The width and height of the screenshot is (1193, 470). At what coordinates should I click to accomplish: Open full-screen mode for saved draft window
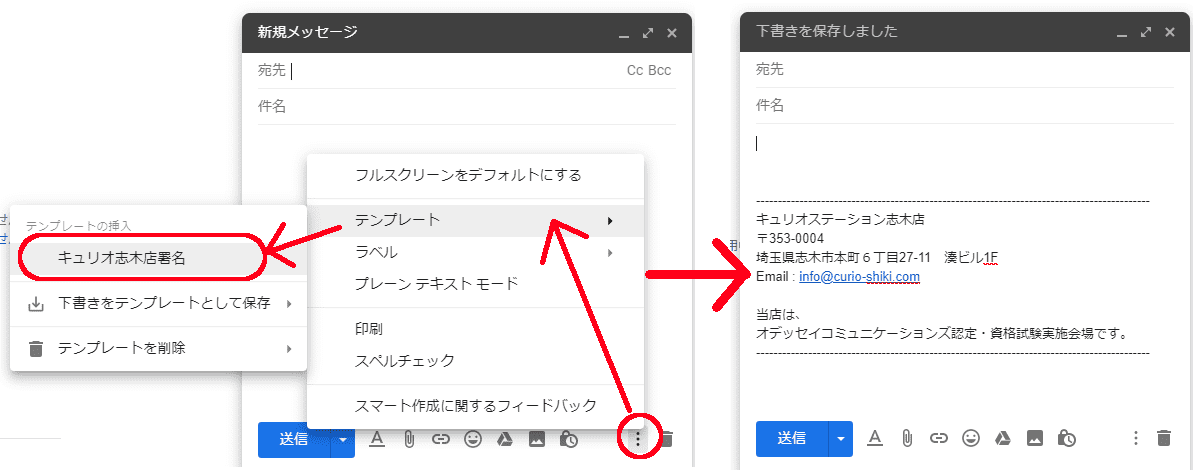tap(1145, 33)
